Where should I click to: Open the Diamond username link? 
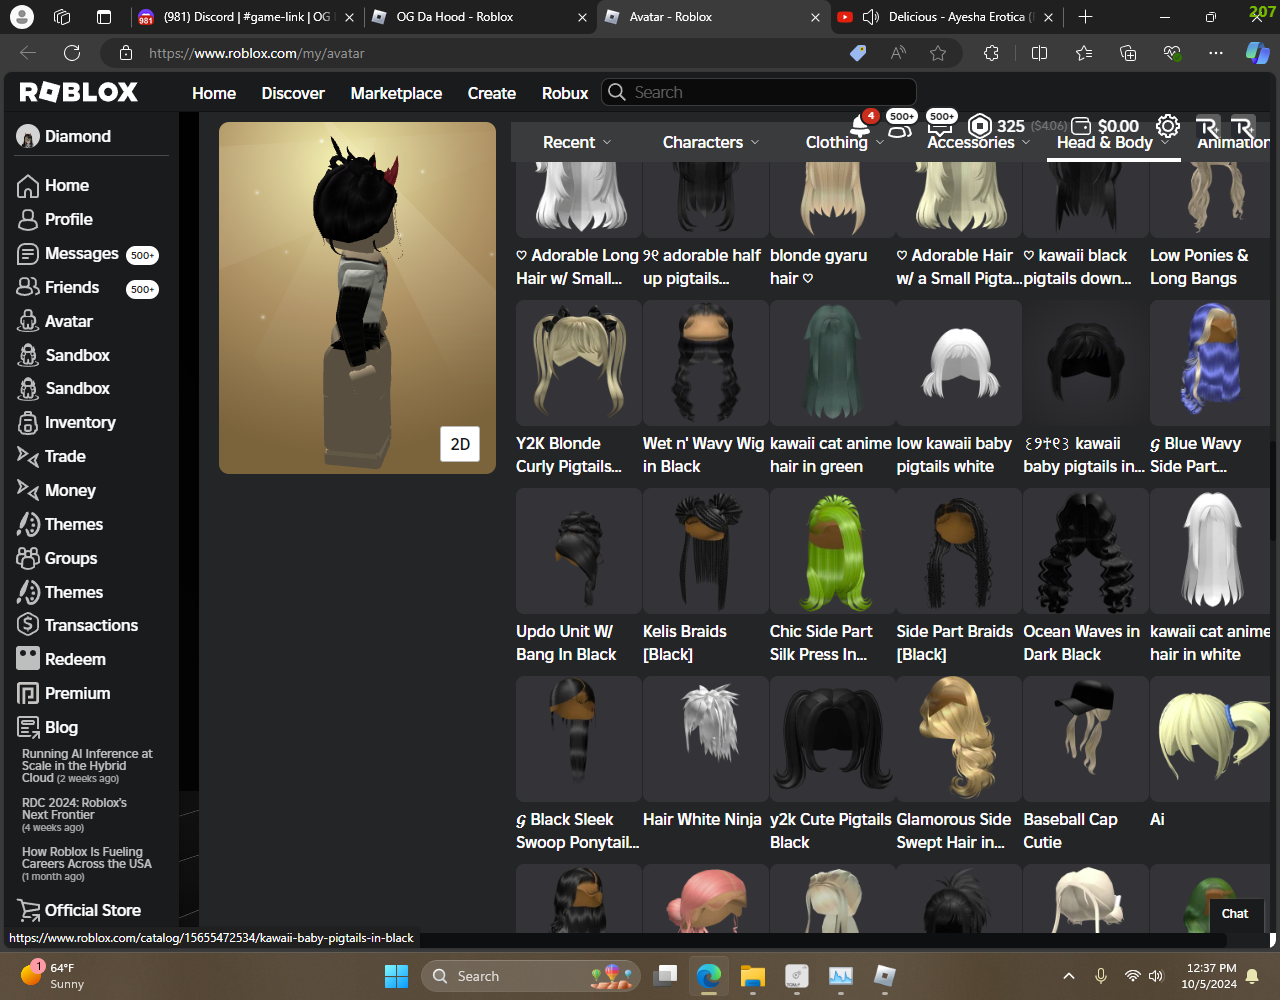78,136
